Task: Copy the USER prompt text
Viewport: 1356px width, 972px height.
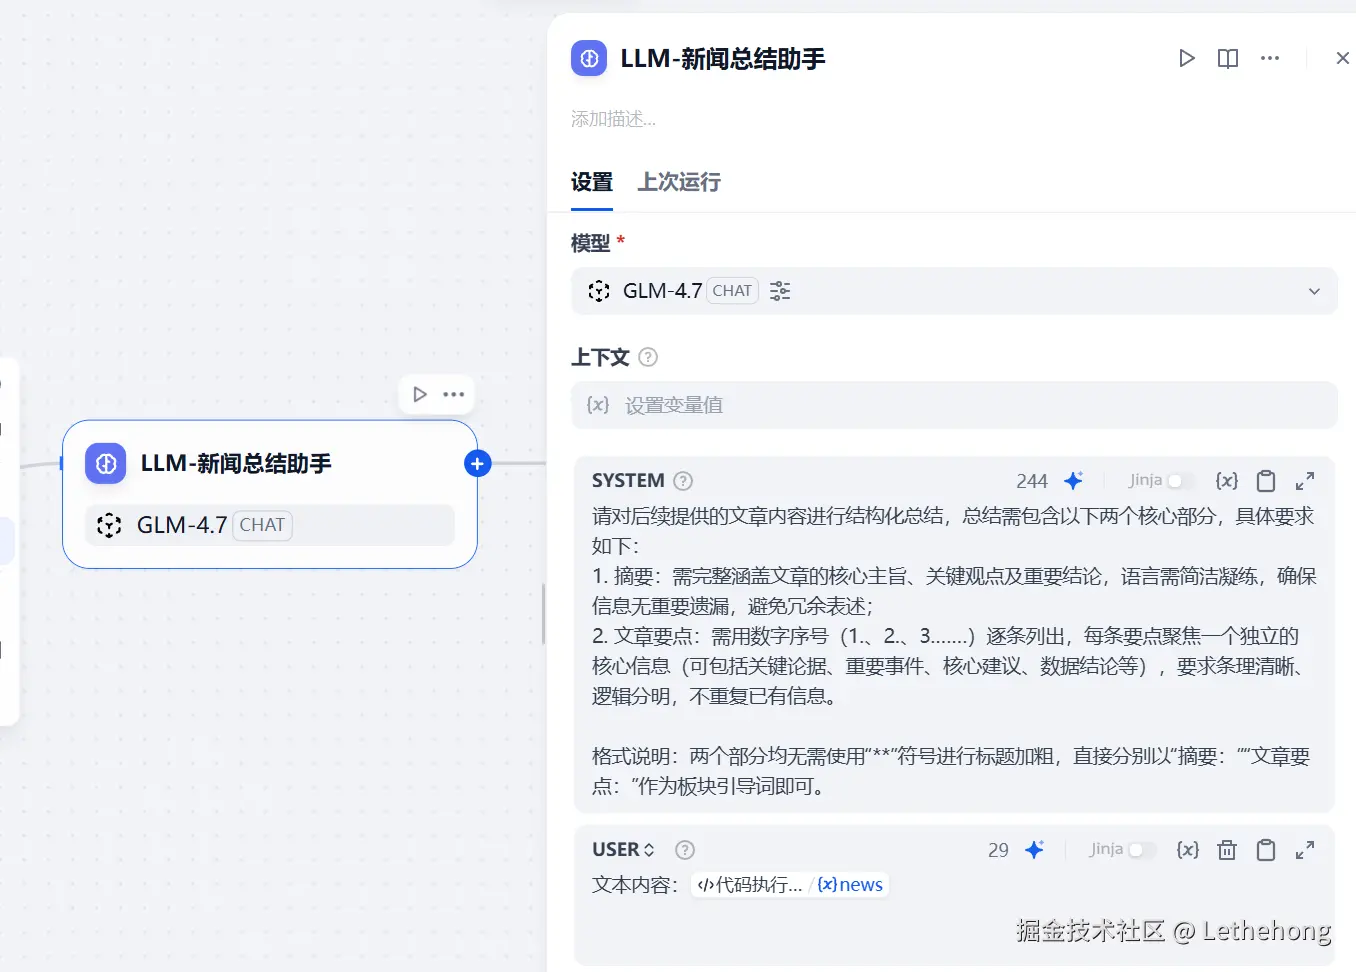Action: 1266,850
